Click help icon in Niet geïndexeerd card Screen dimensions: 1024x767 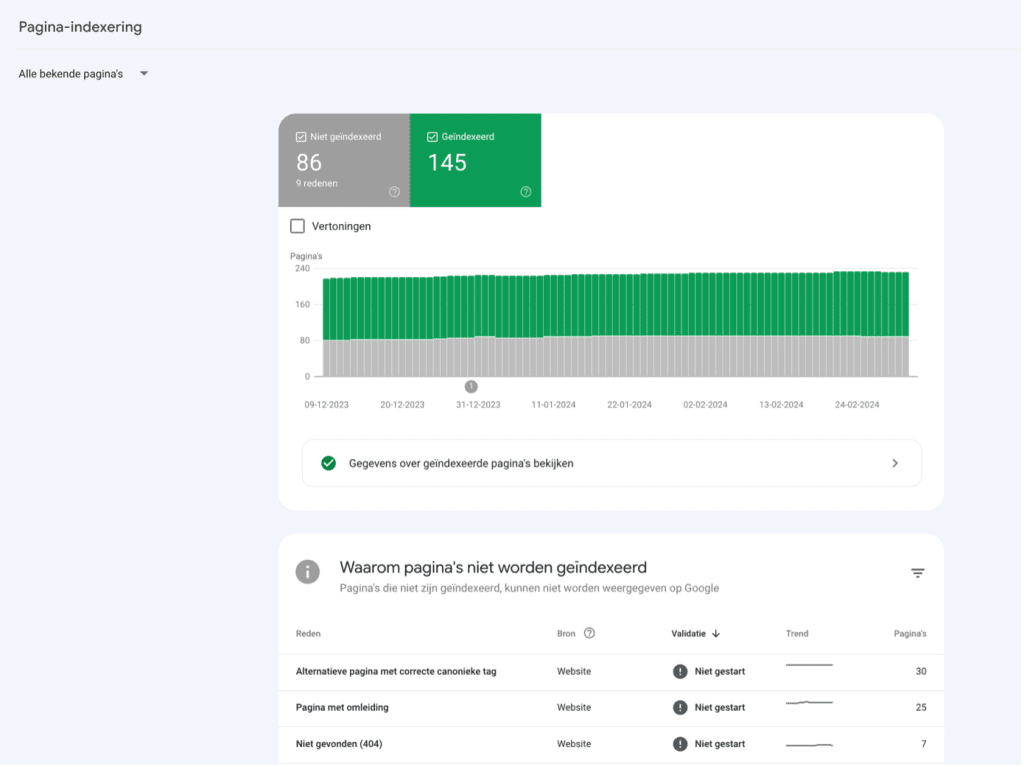(394, 192)
